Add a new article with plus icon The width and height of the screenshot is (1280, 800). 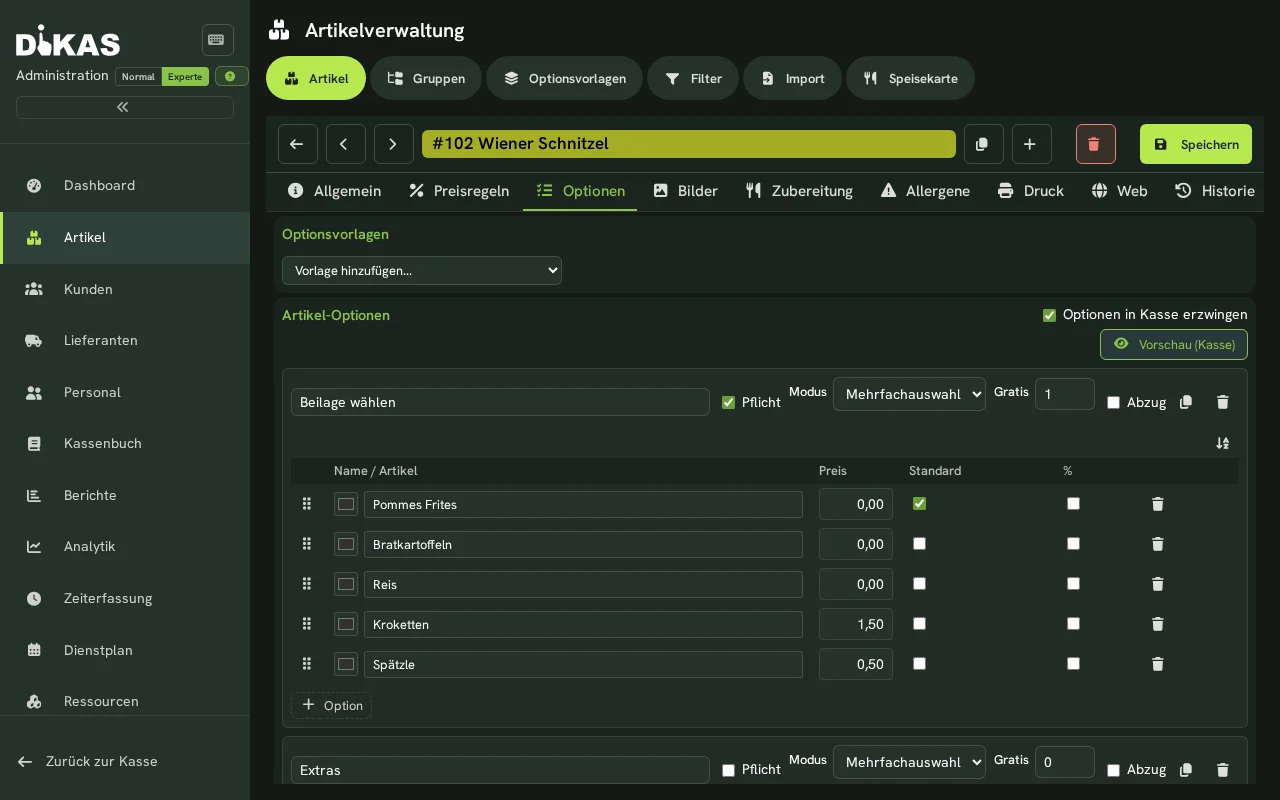1032,144
